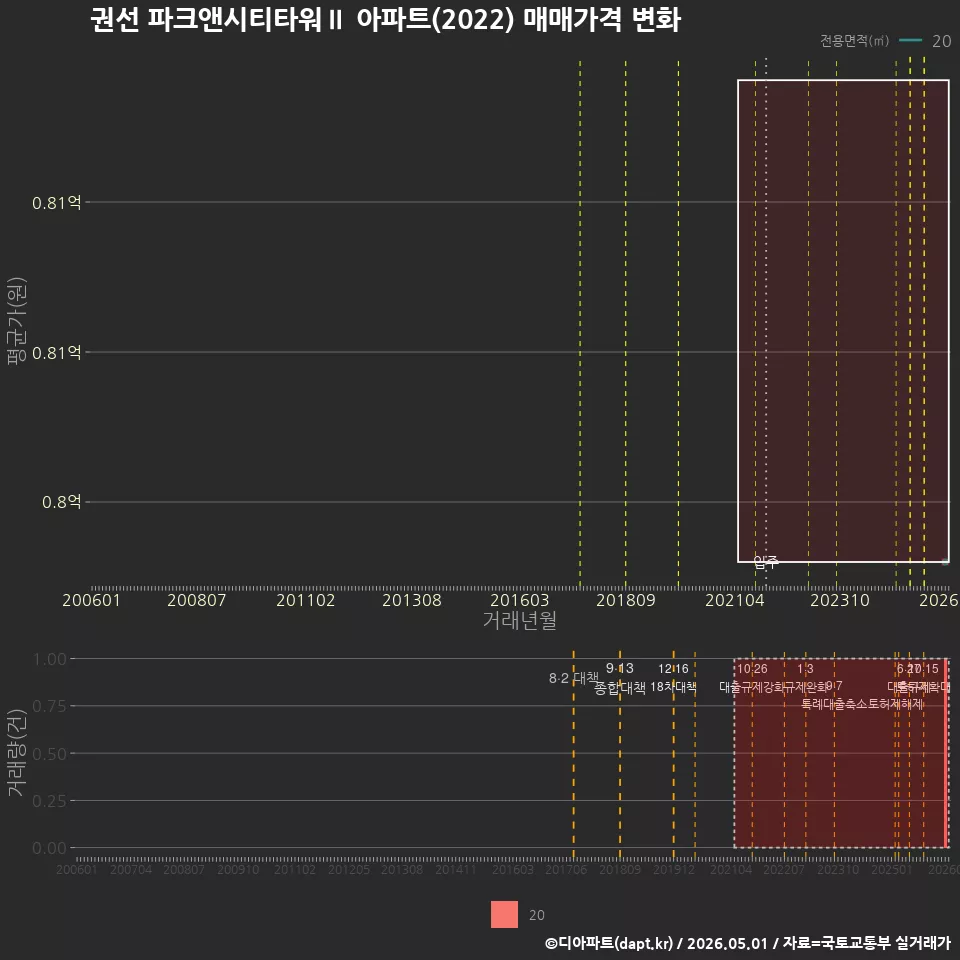Click 201809 on the price chart axis
Viewport: 960px width, 960px height.
click(626, 600)
